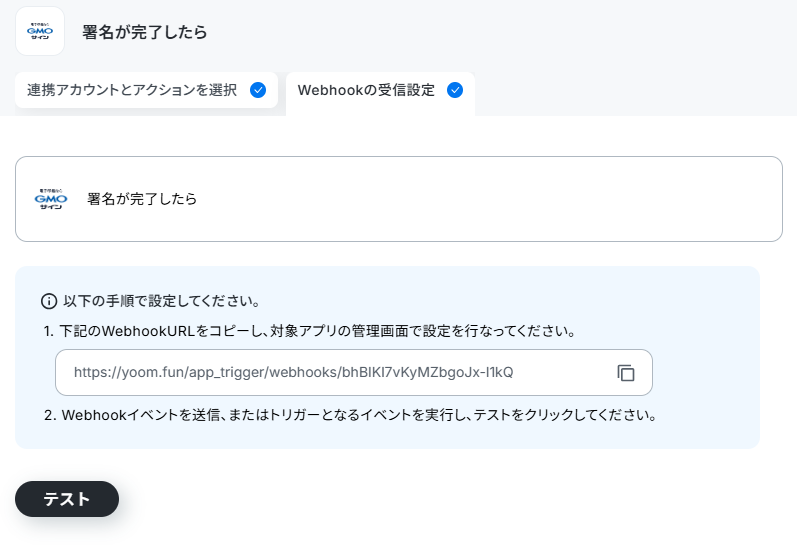The width and height of the screenshot is (797, 545).
Task: Copy the Webhook URL with the copy icon
Action: pyautogui.click(x=626, y=373)
